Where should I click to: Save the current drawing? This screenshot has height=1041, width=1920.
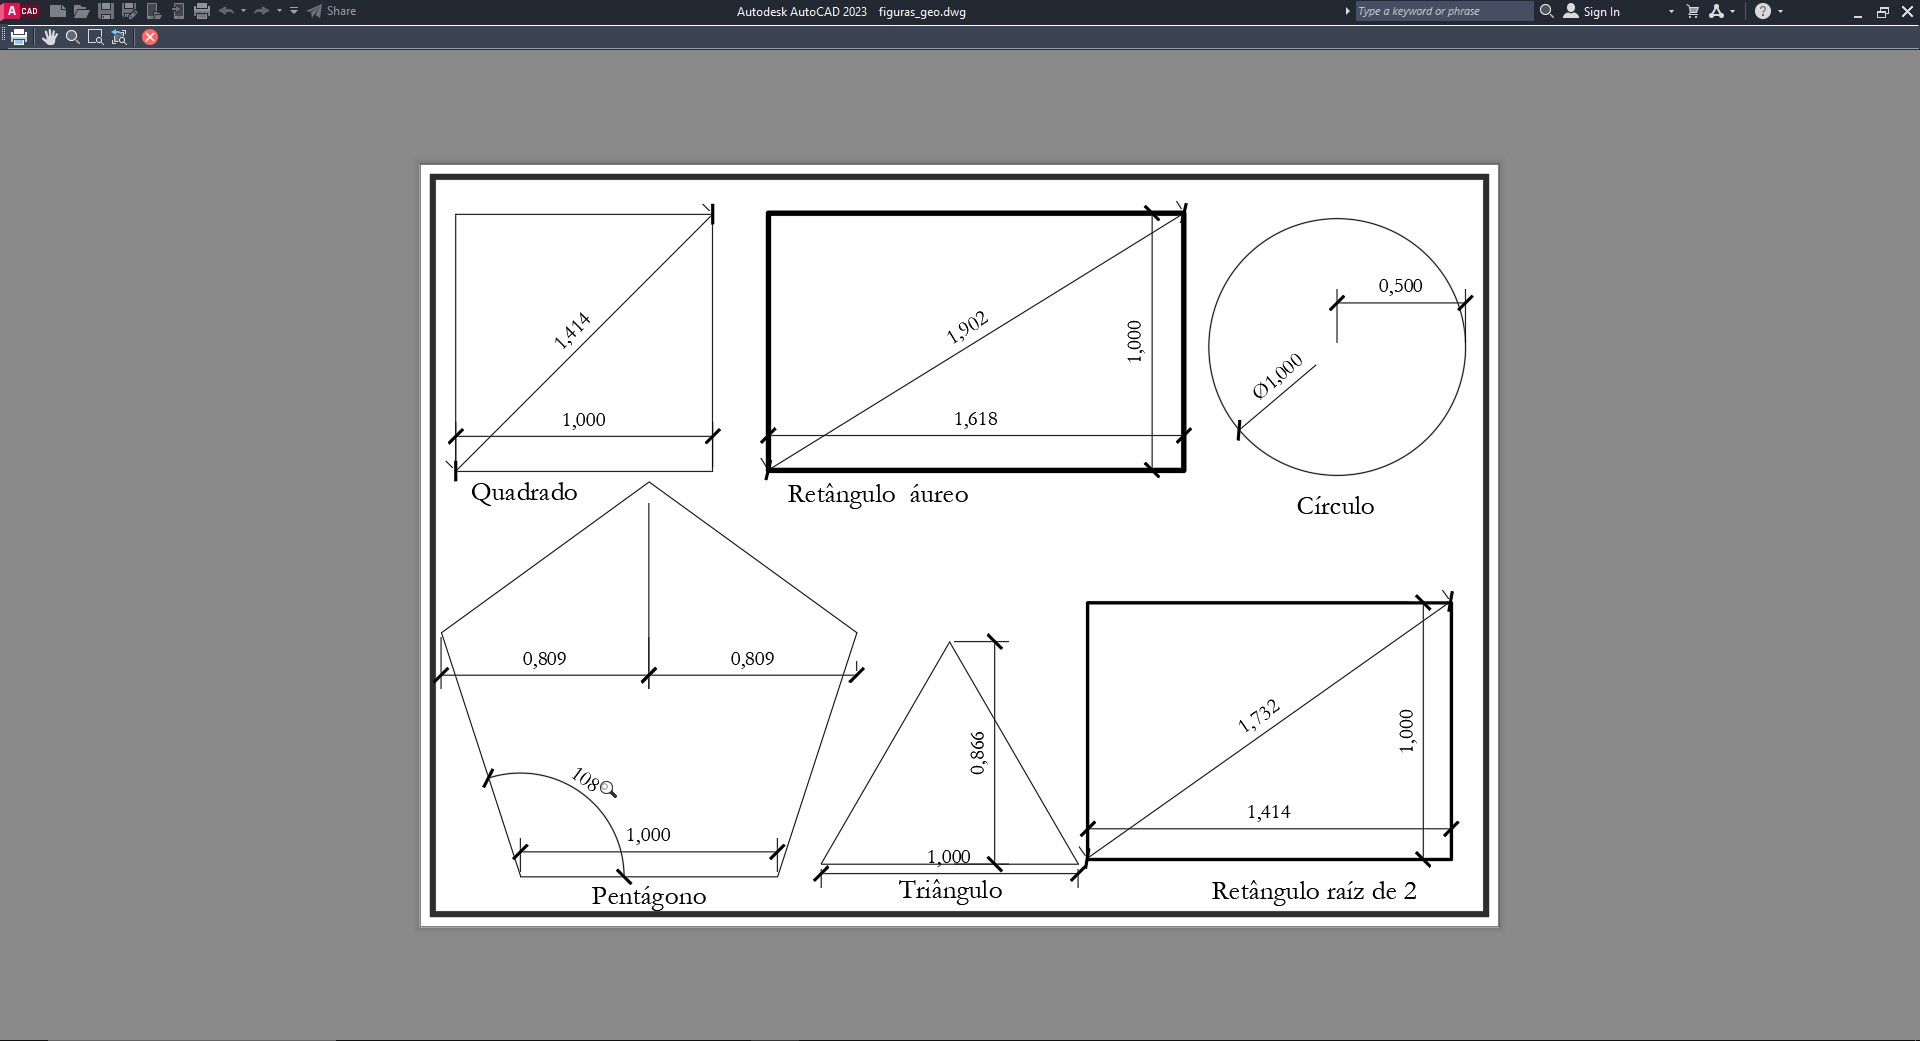[106, 11]
